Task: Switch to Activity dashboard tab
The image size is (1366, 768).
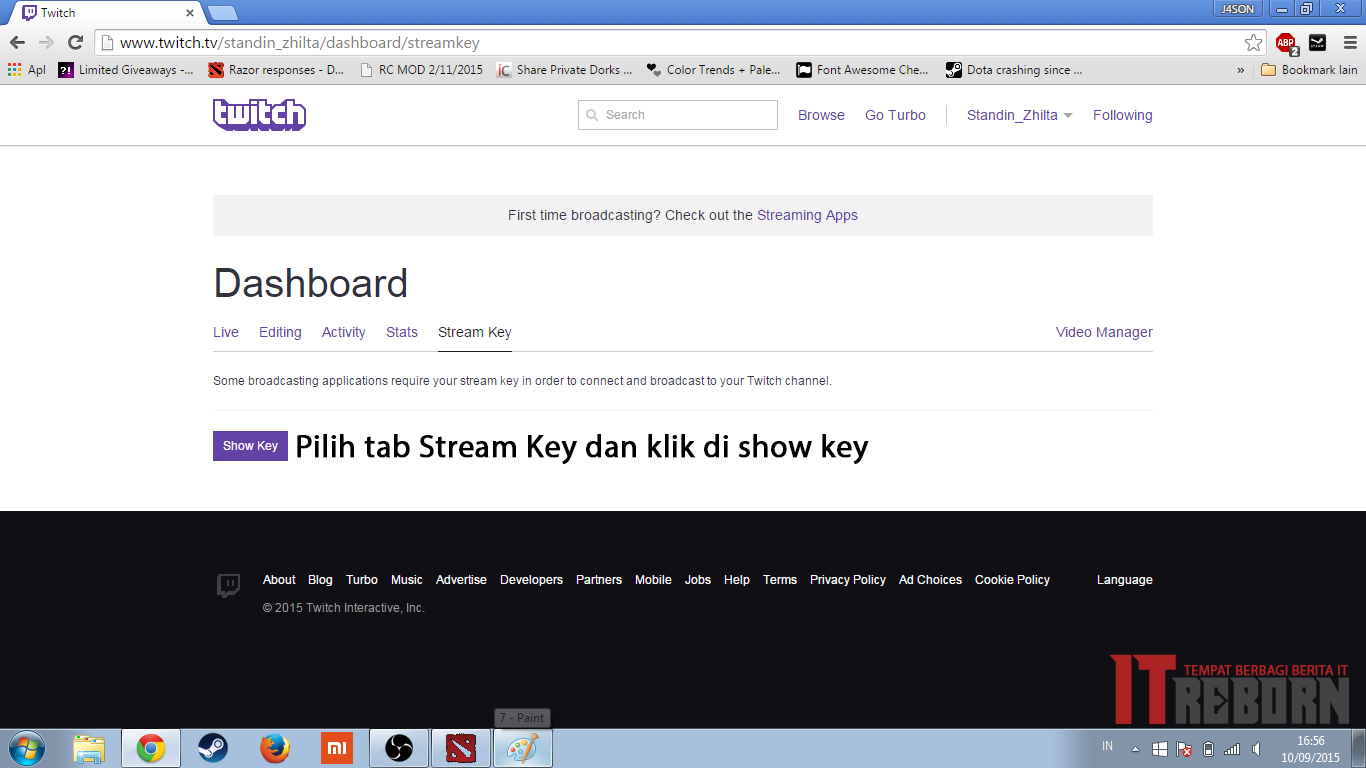Action: pos(343,332)
